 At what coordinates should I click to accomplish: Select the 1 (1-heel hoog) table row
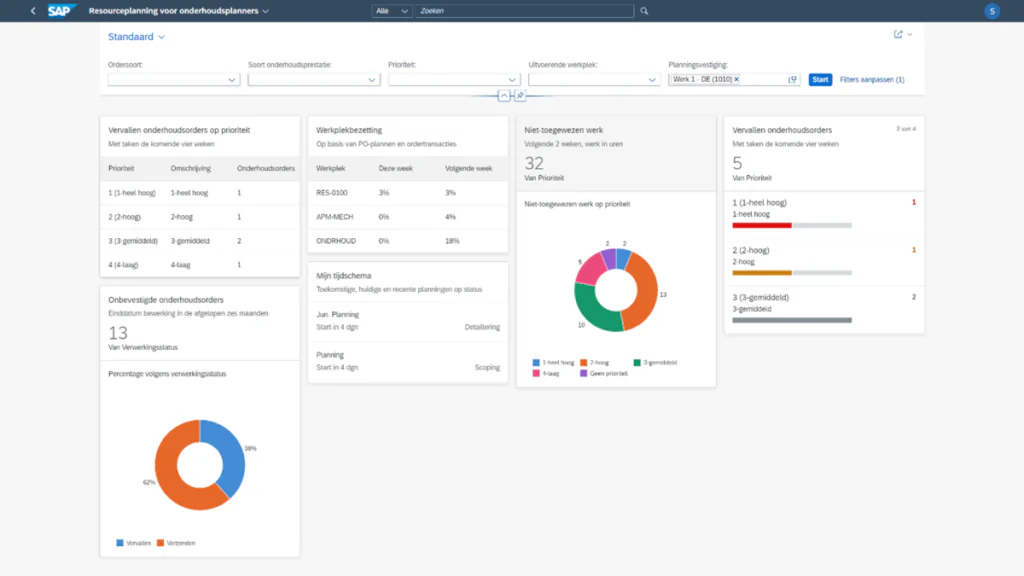(x=200, y=193)
